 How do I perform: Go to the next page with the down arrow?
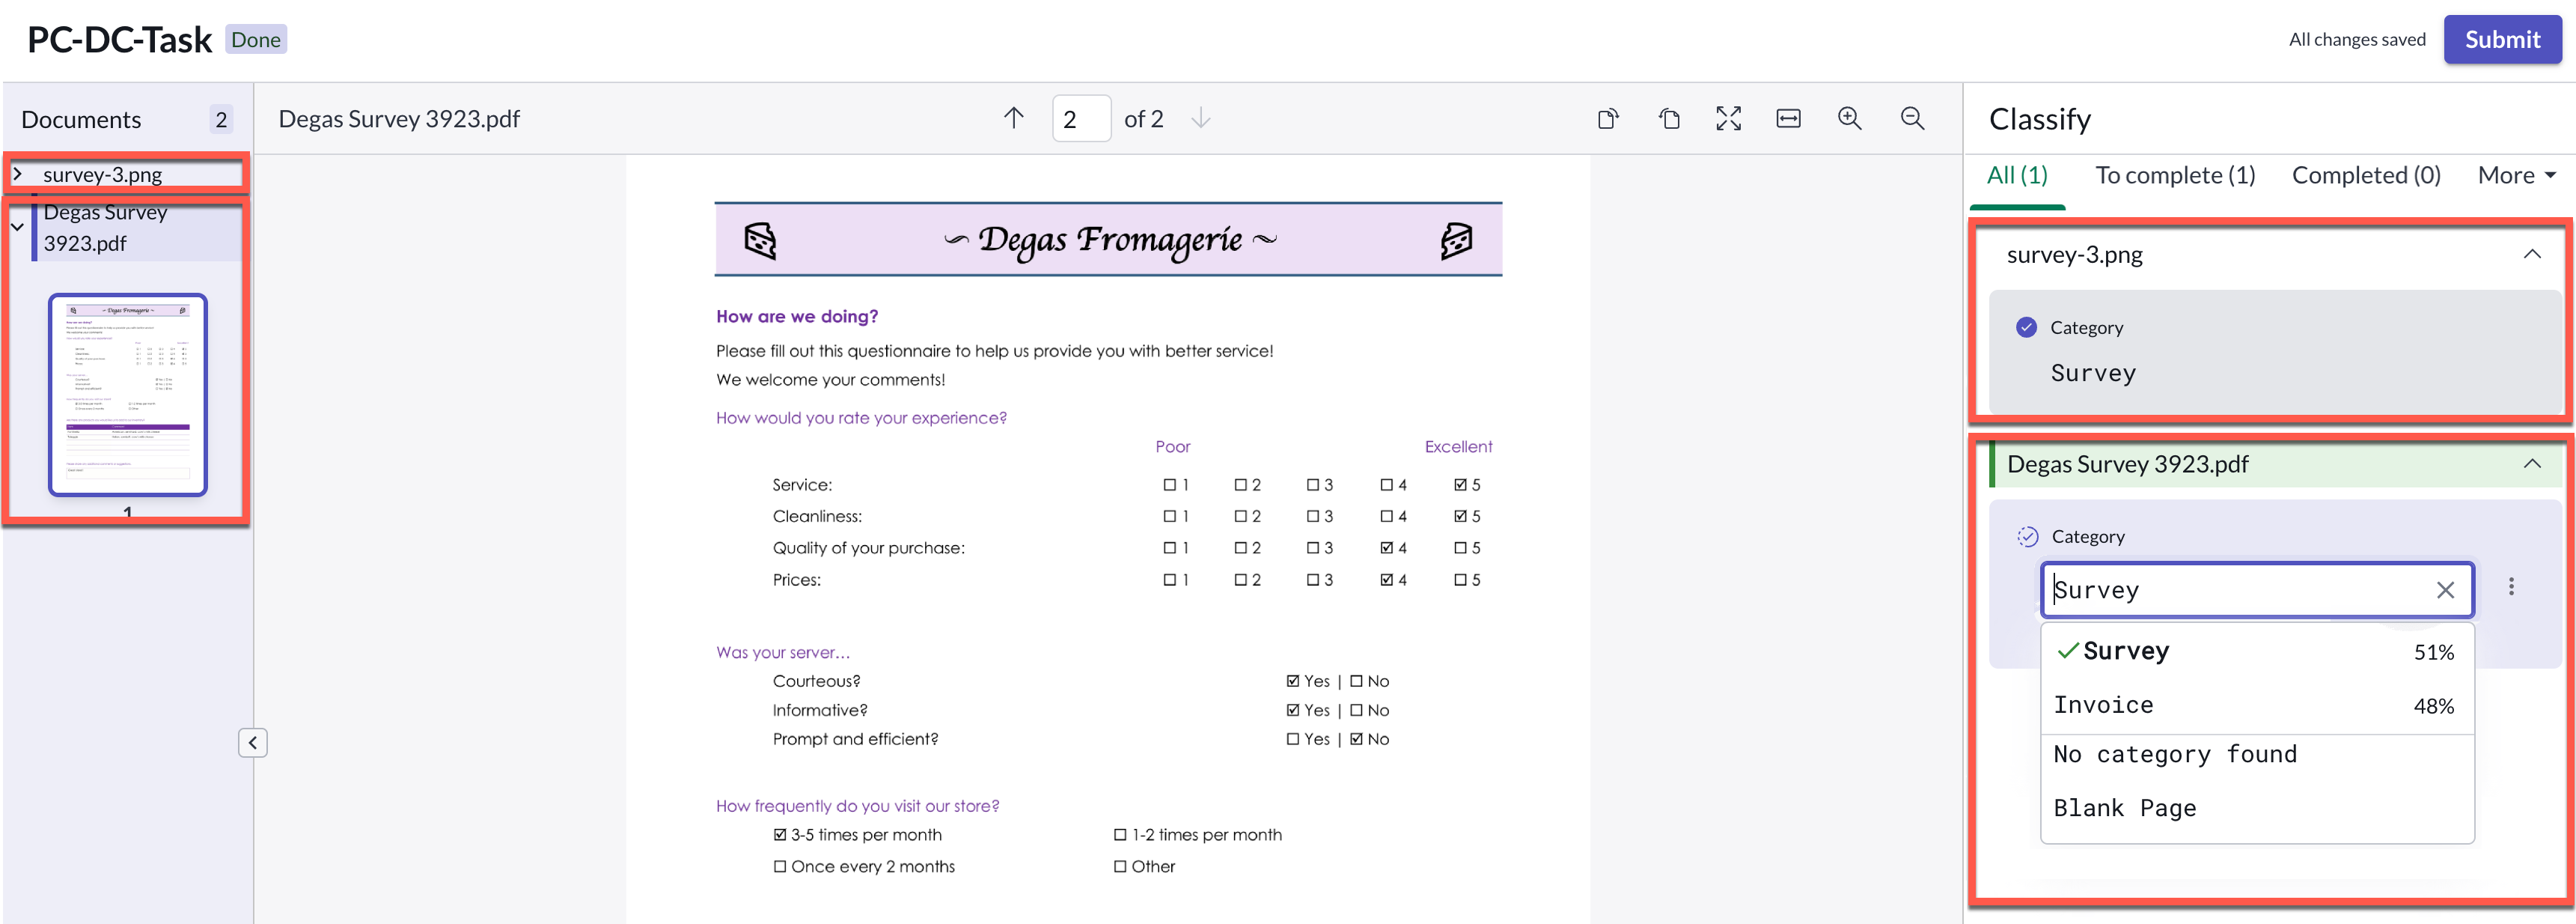[1200, 119]
